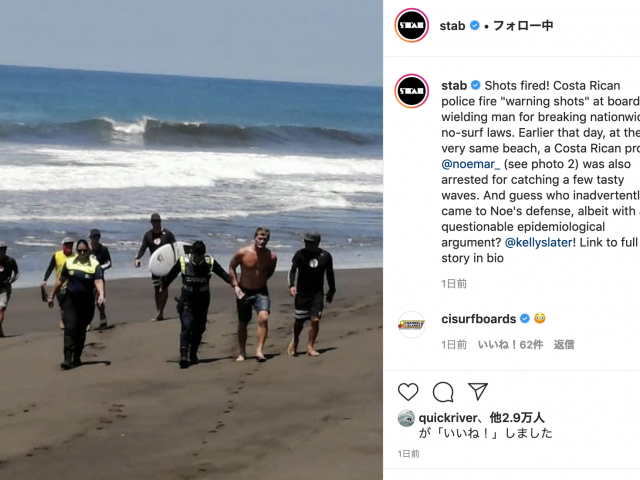The height and width of the screenshot is (480, 640).
Task: View いいね！62件 likes on comment
Action: point(510,344)
